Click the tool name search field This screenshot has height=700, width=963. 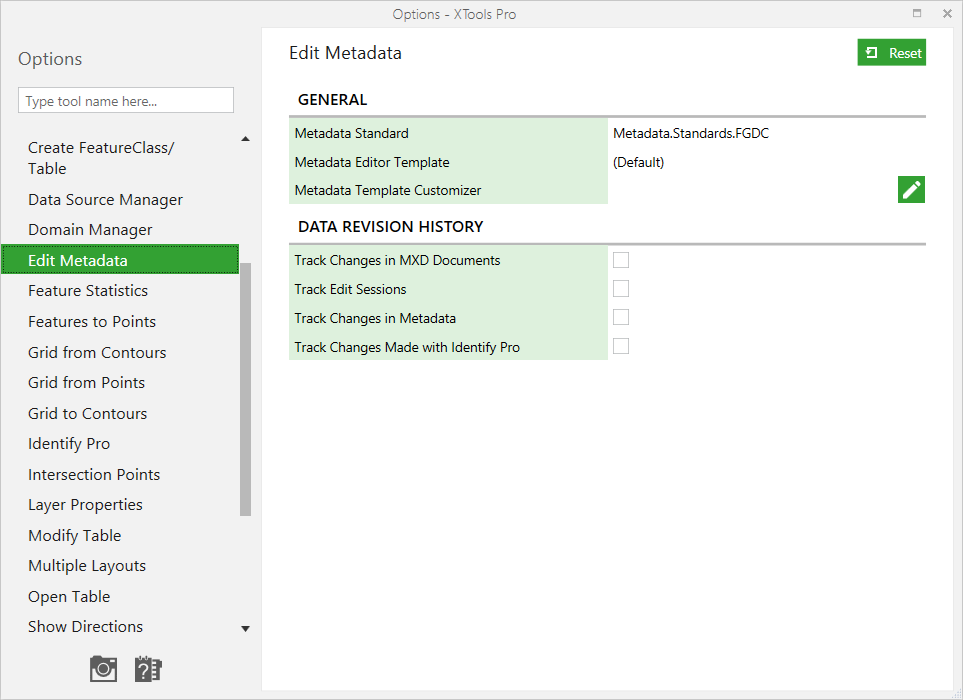(x=126, y=101)
